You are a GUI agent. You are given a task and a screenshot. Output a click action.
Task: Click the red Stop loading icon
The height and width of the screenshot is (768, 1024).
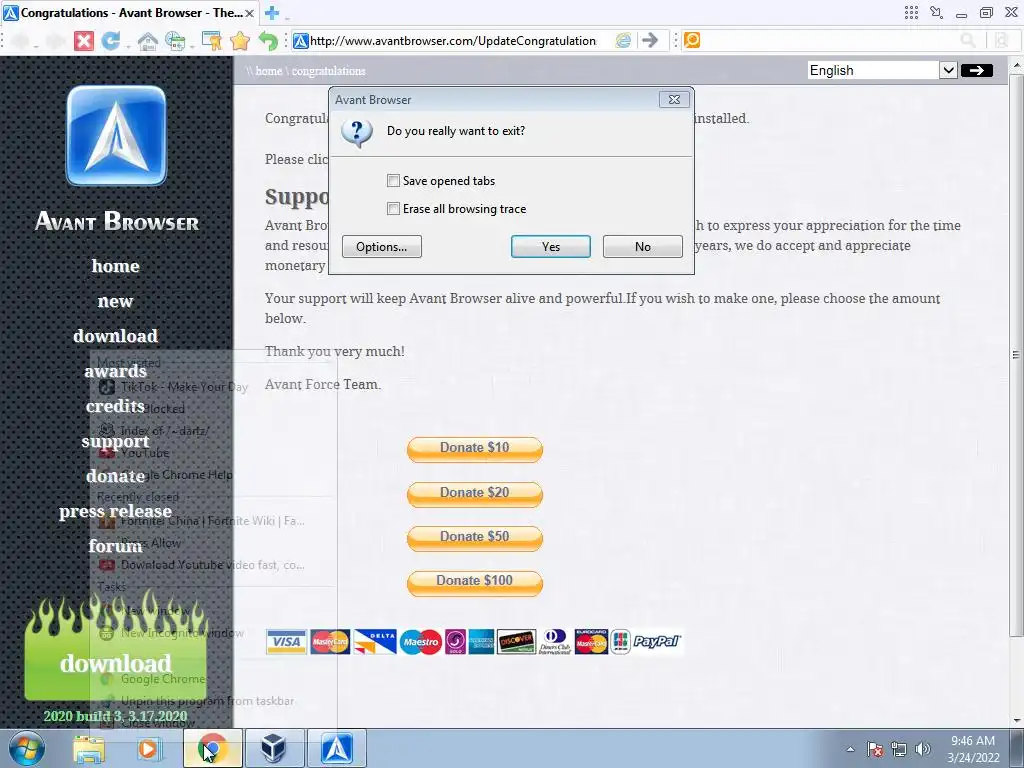pos(84,41)
